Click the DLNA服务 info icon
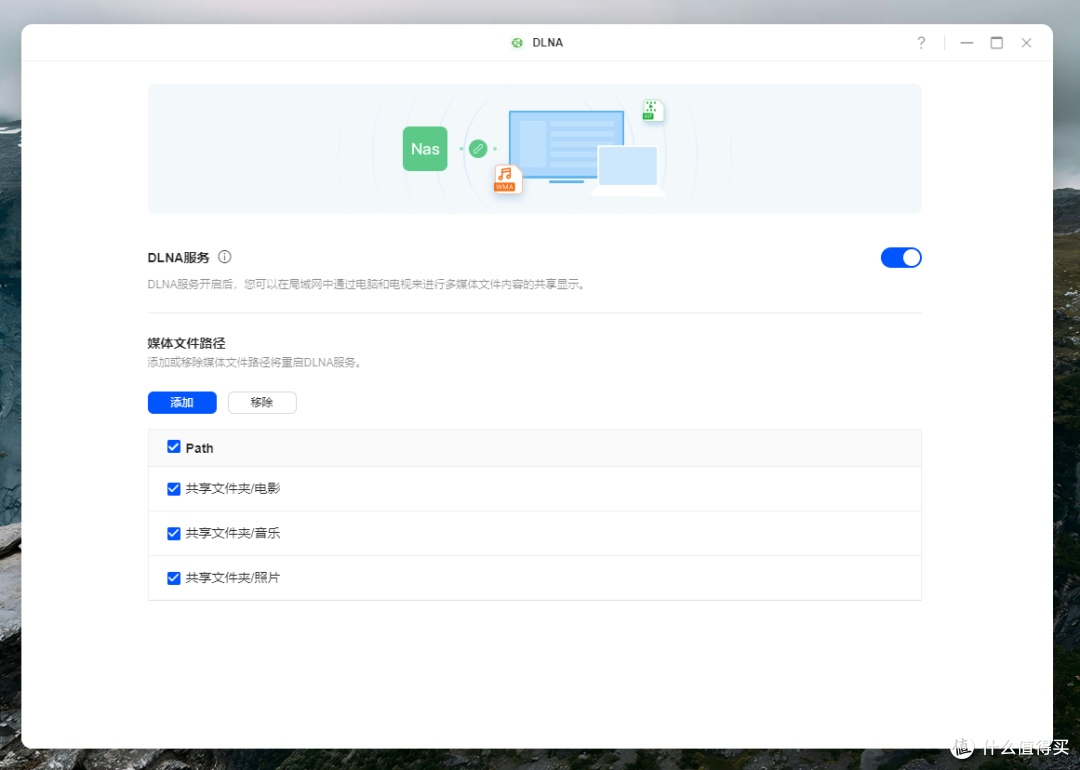This screenshot has width=1080, height=770. tap(225, 257)
